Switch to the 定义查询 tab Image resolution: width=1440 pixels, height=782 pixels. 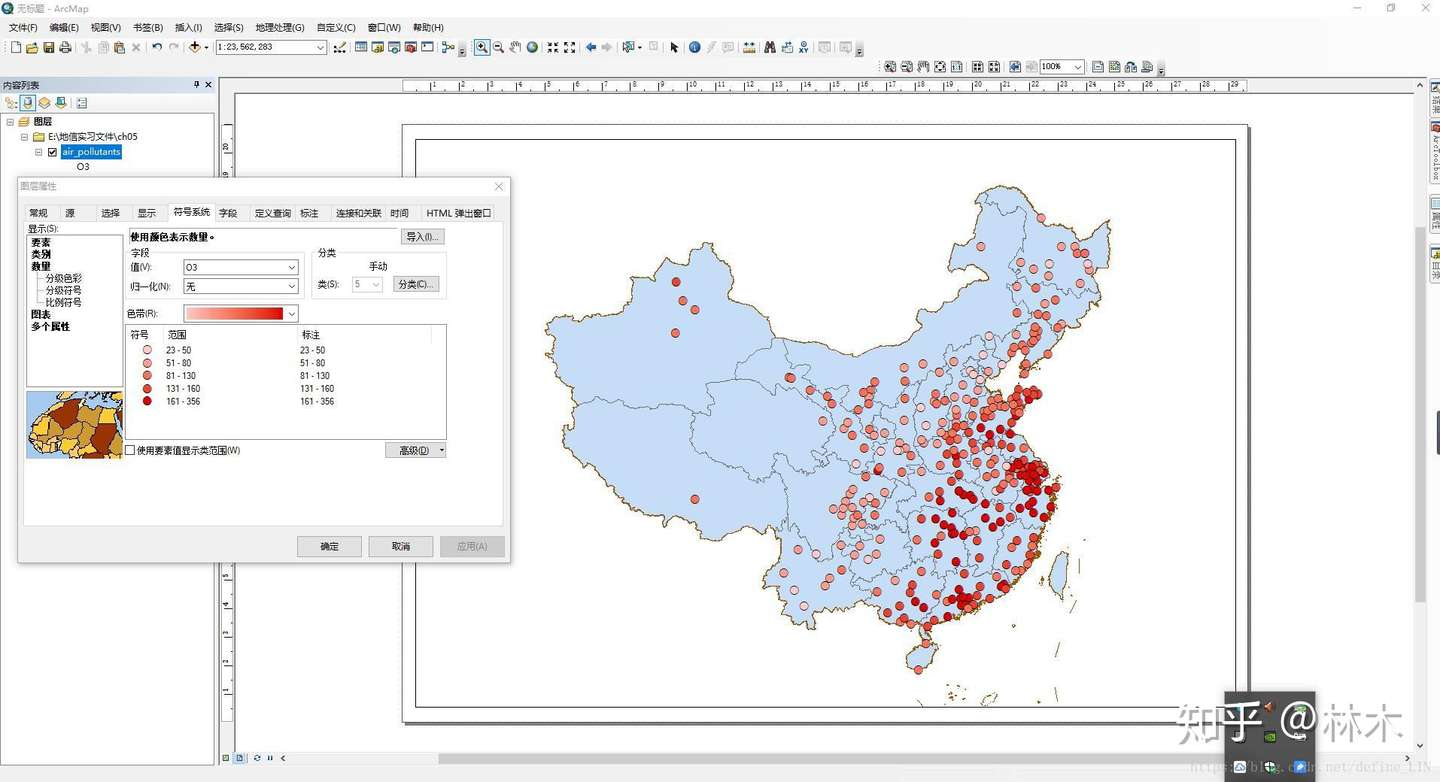273,213
